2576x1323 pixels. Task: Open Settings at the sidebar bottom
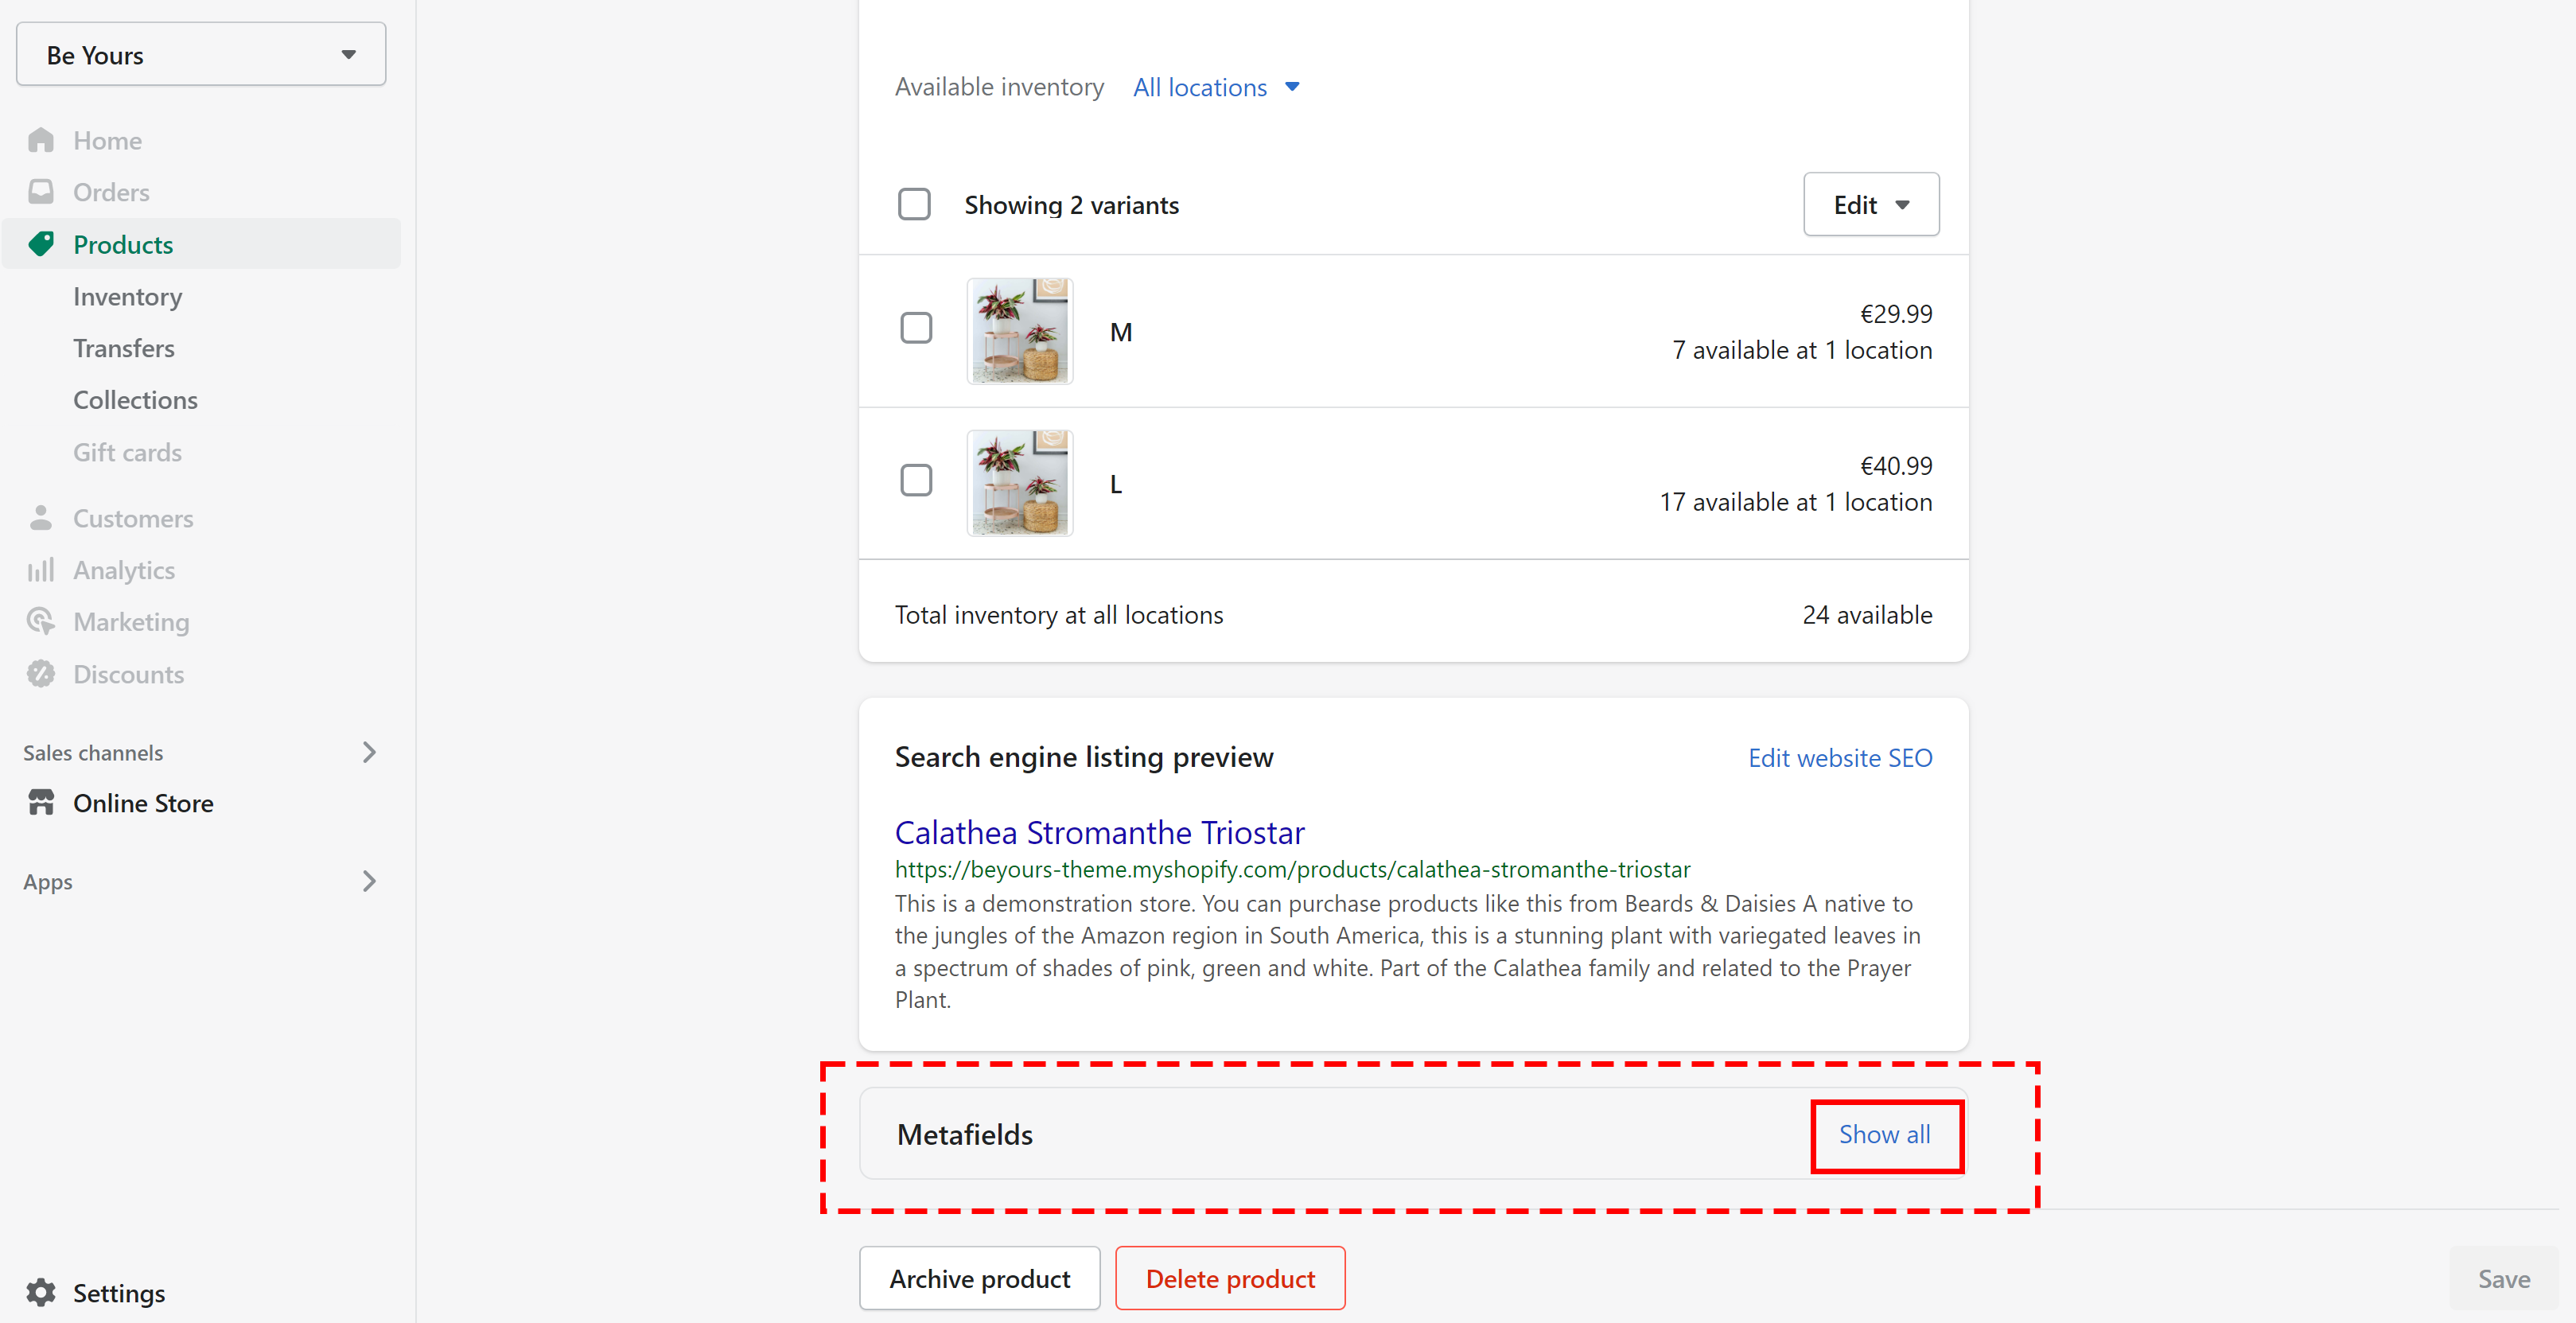pos(119,1293)
